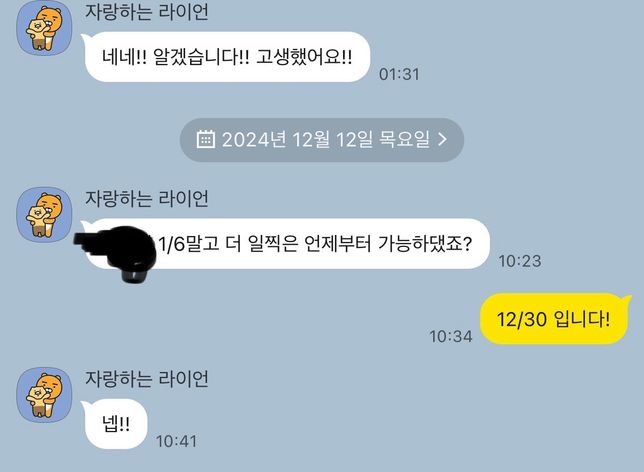Click the 01:31 timestamp
Image resolution: width=644 pixels, height=472 pixels.
pyautogui.click(x=399, y=74)
